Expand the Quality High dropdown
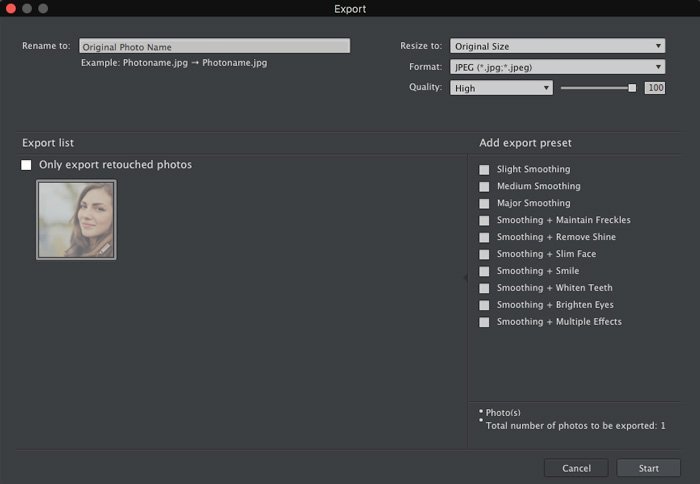700x484 pixels. (501, 88)
